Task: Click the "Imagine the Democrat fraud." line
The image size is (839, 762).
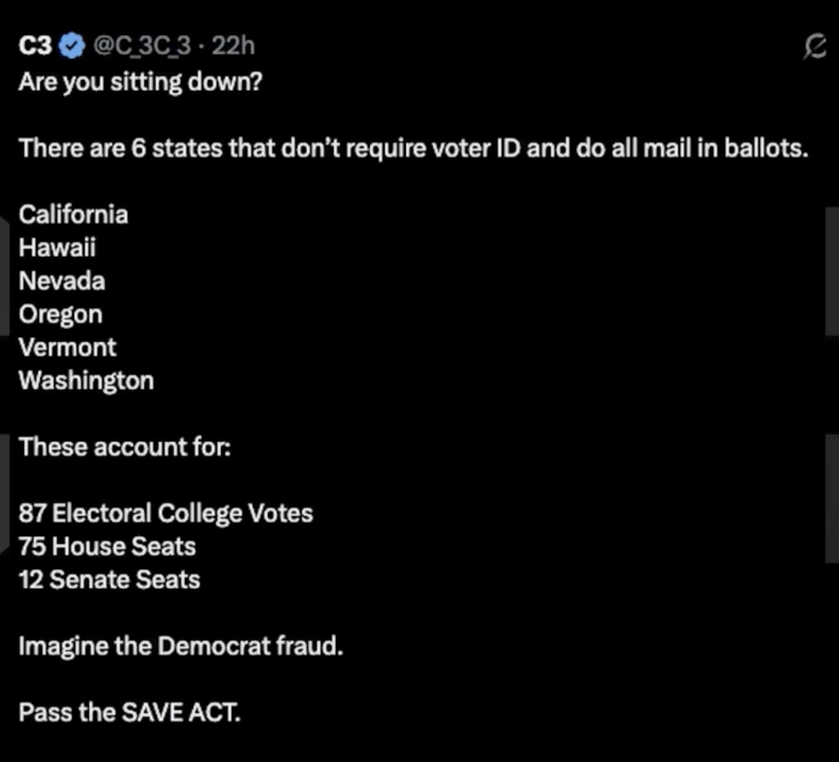Action: point(181,646)
